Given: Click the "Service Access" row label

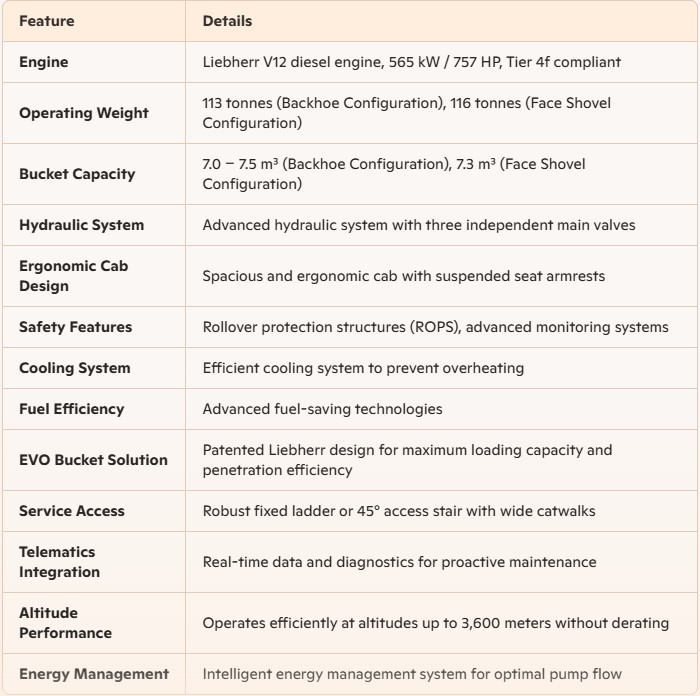Looking at the screenshot, I should coord(71,511).
